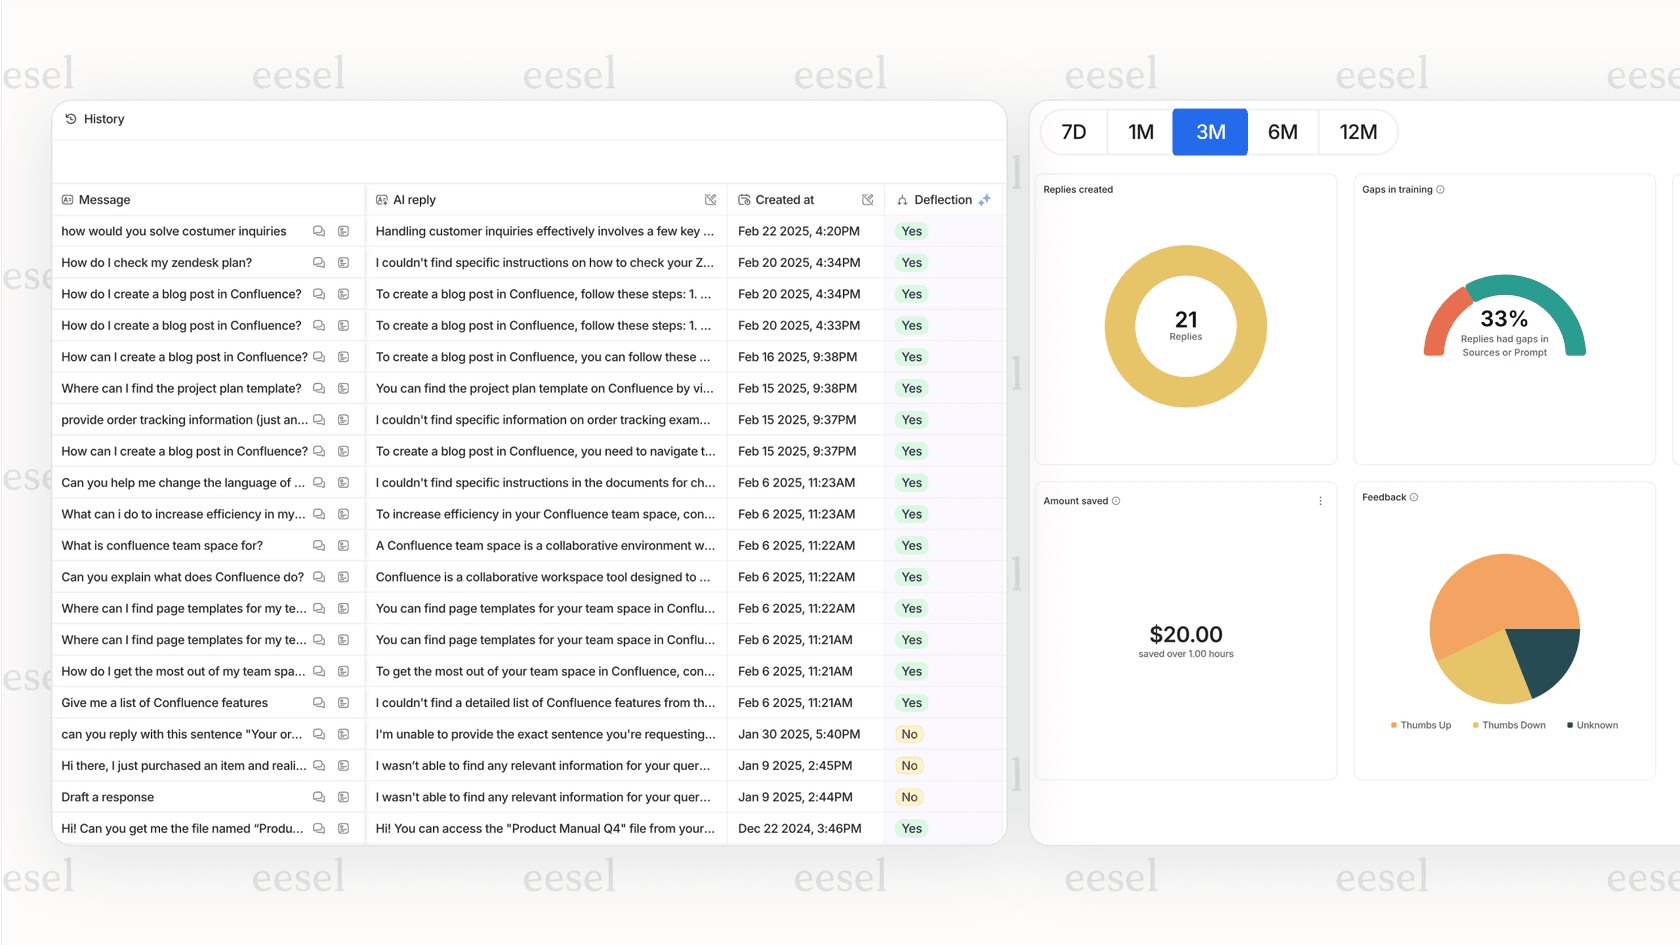Click the info icon beside Feedback title
The height and width of the screenshot is (945, 1680).
tap(1414, 497)
